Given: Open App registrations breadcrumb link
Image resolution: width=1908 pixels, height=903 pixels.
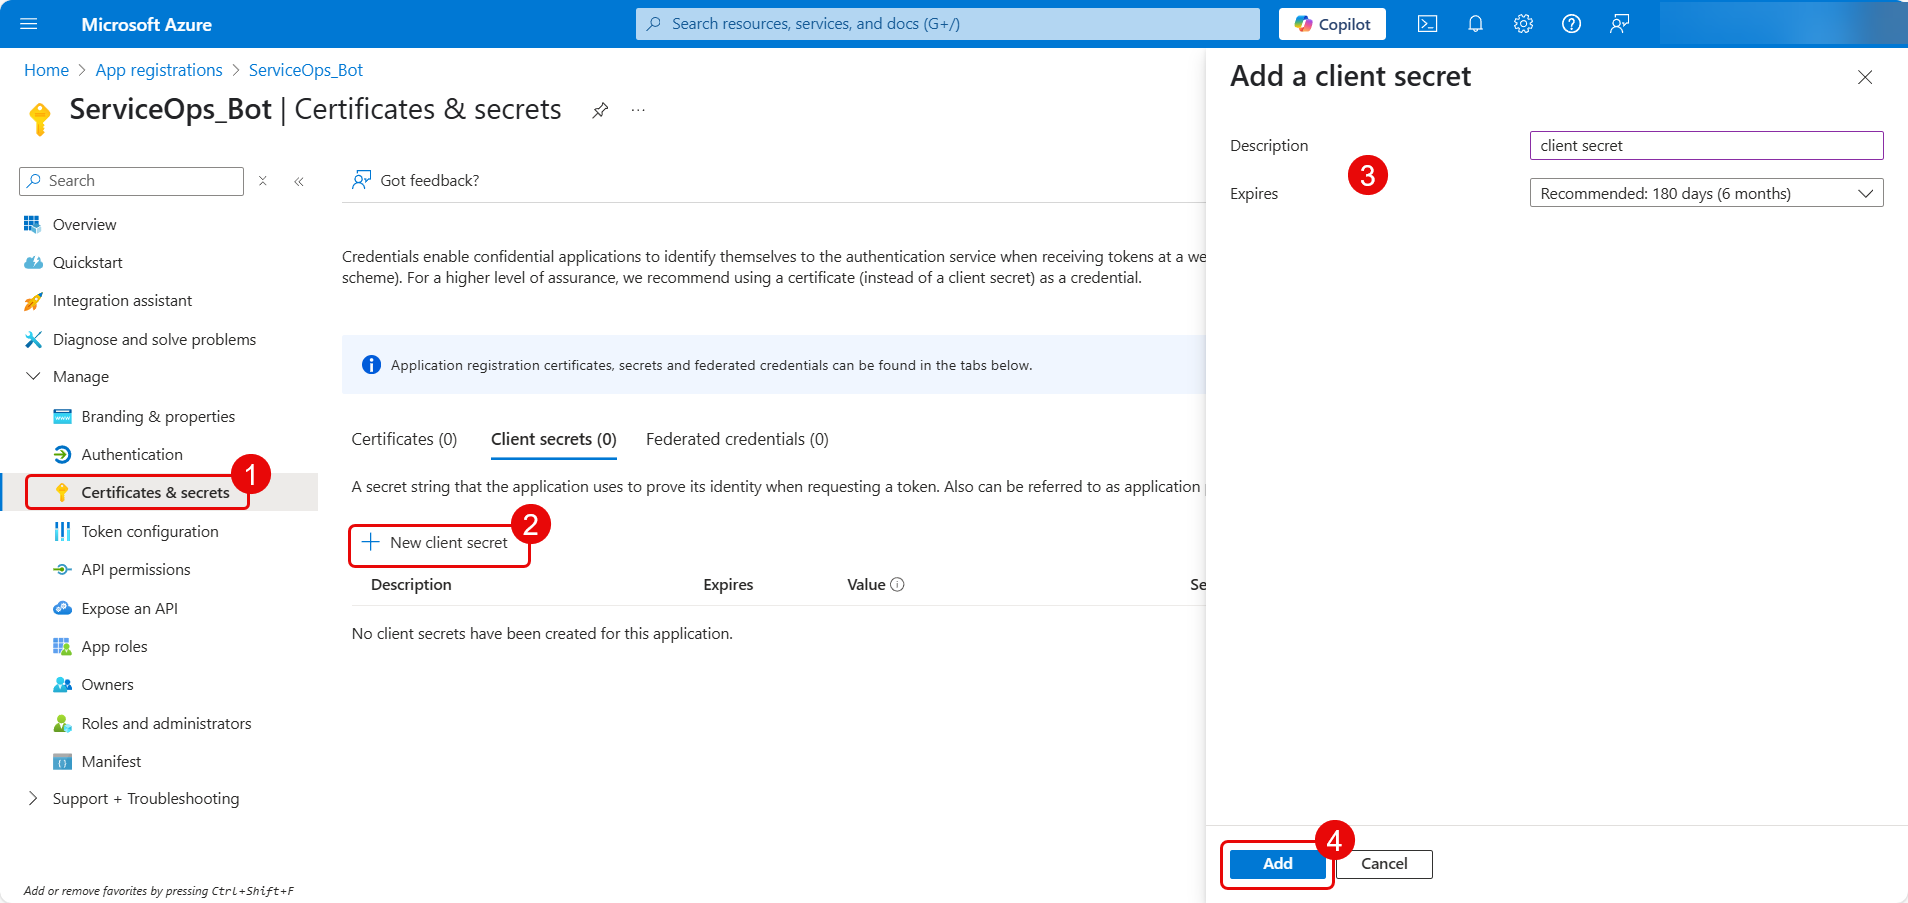Looking at the screenshot, I should click(x=159, y=70).
